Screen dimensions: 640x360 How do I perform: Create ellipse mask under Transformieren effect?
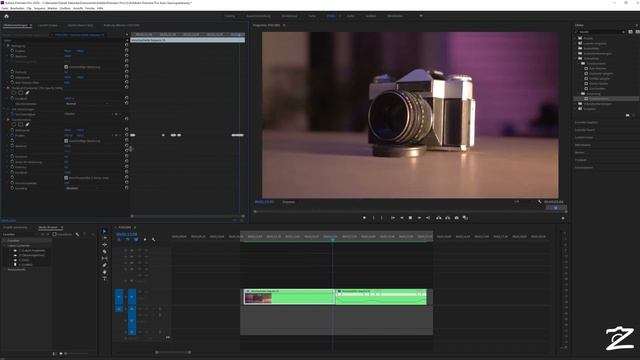pyautogui.click(x=14, y=124)
